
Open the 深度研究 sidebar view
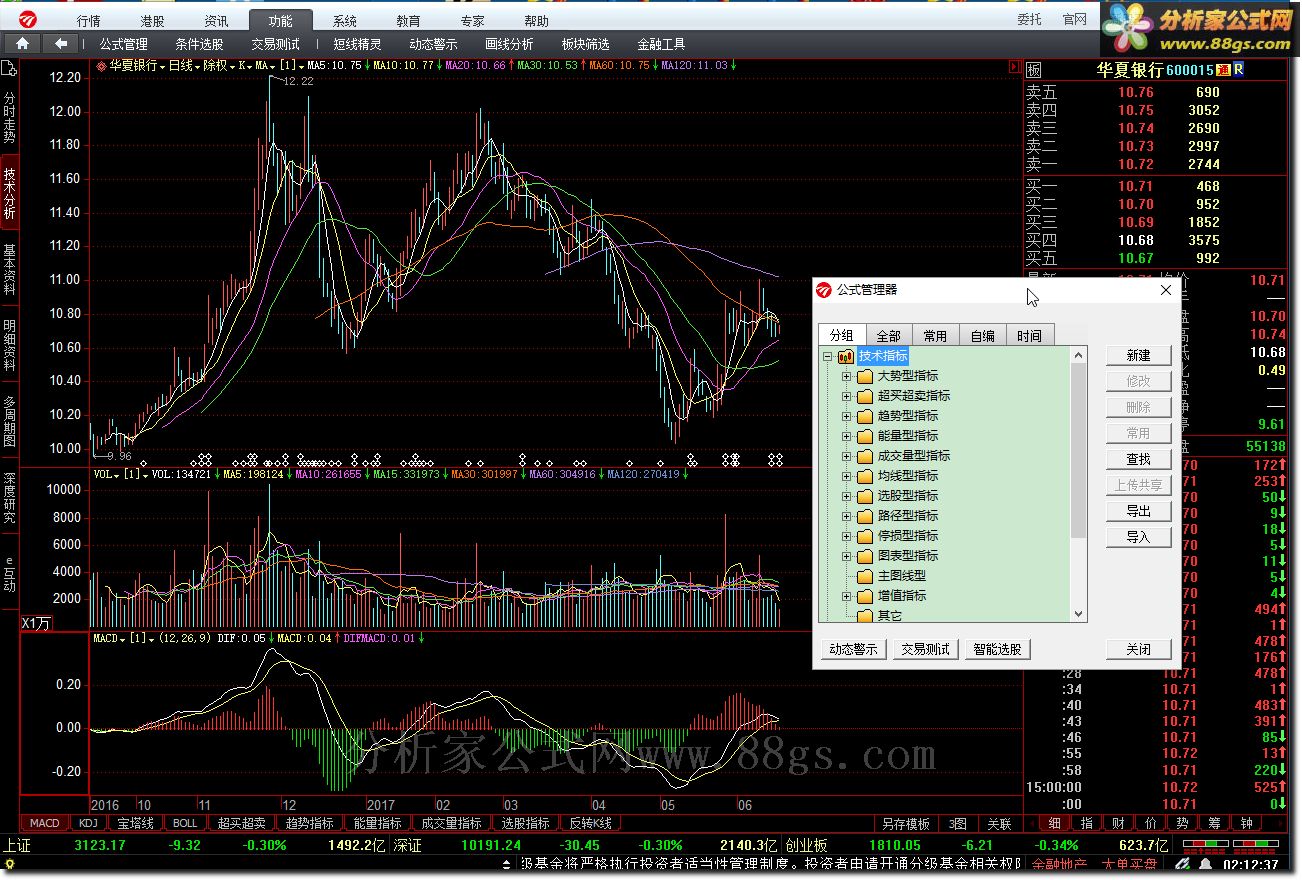pos(9,497)
